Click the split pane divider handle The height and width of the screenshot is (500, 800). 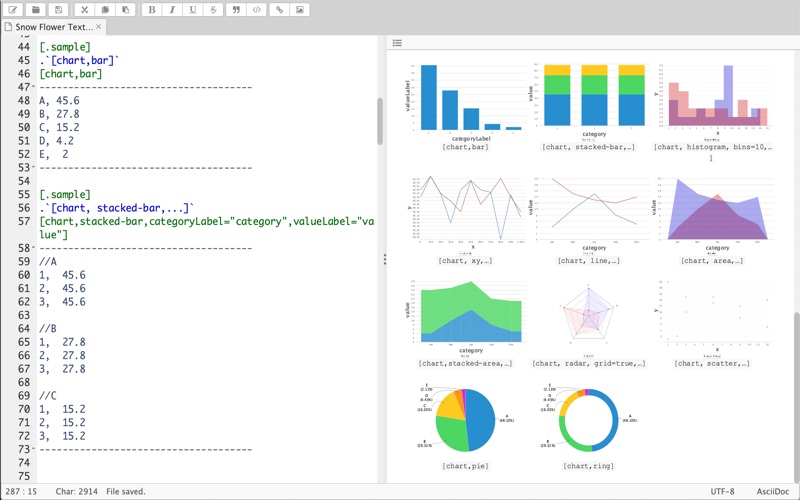(x=385, y=260)
